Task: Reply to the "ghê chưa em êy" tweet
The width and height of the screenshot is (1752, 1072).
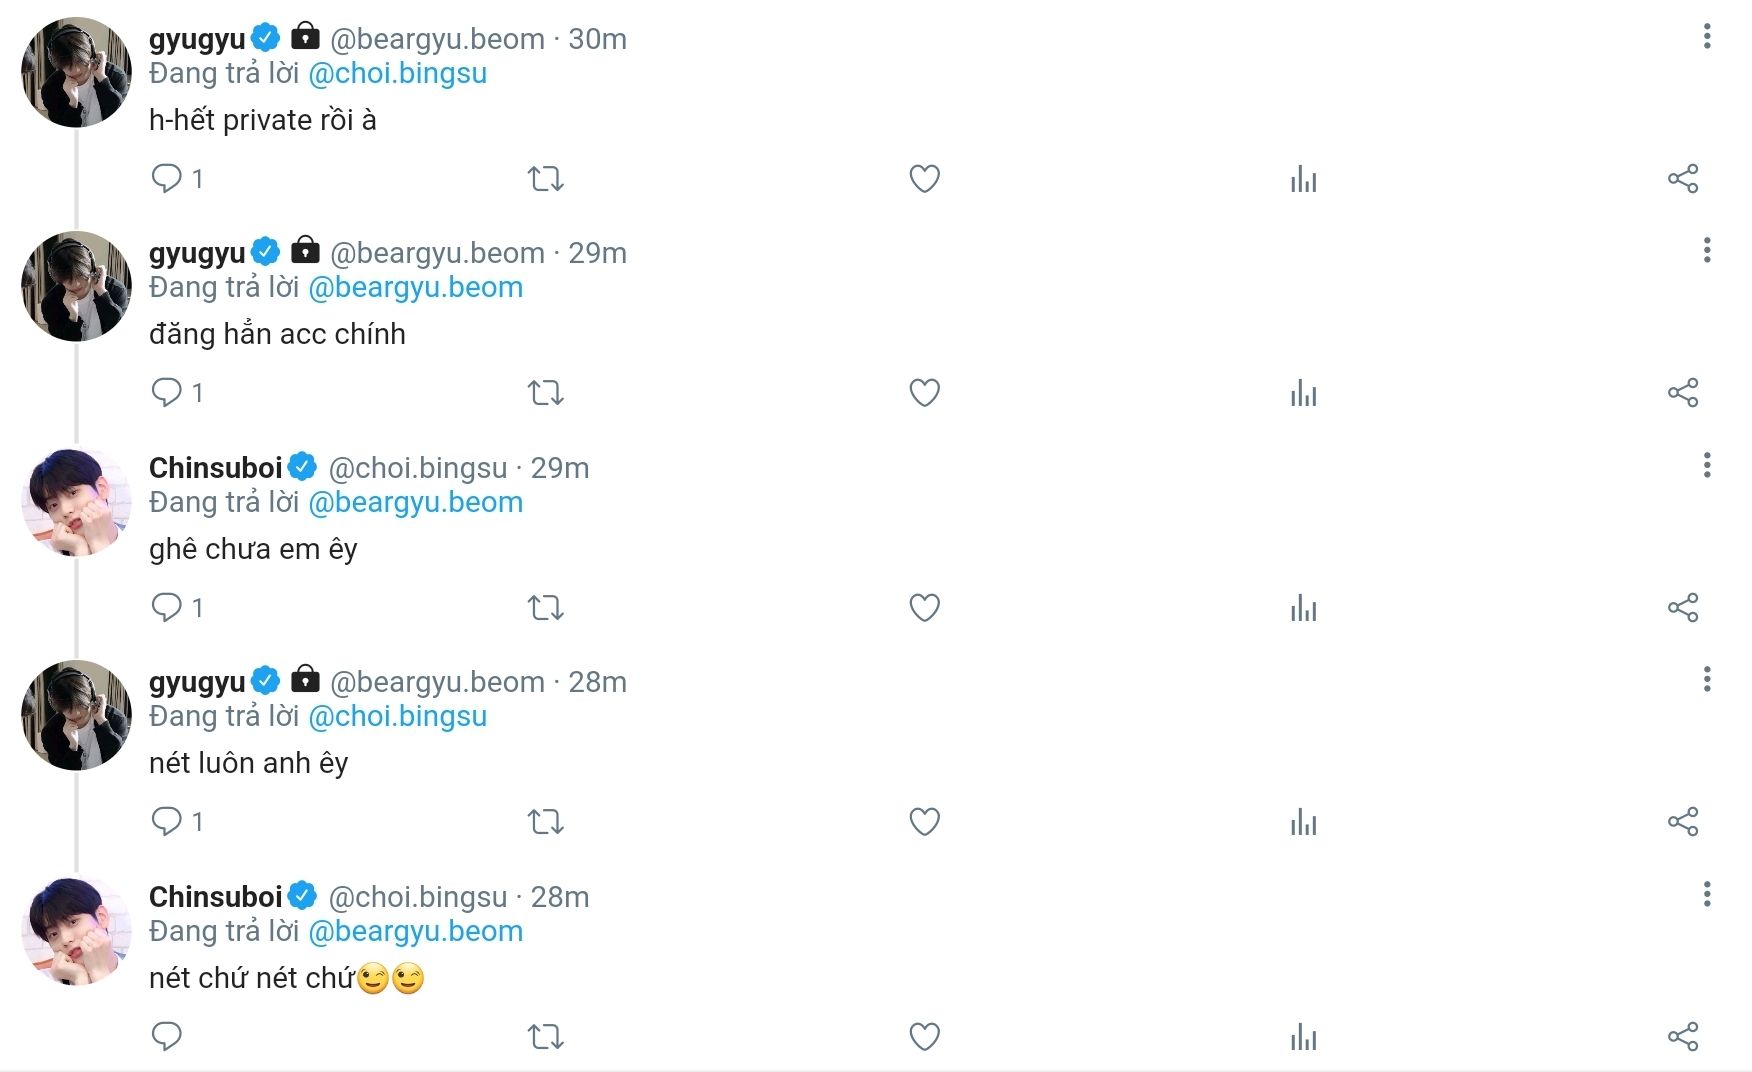Action: [x=167, y=607]
